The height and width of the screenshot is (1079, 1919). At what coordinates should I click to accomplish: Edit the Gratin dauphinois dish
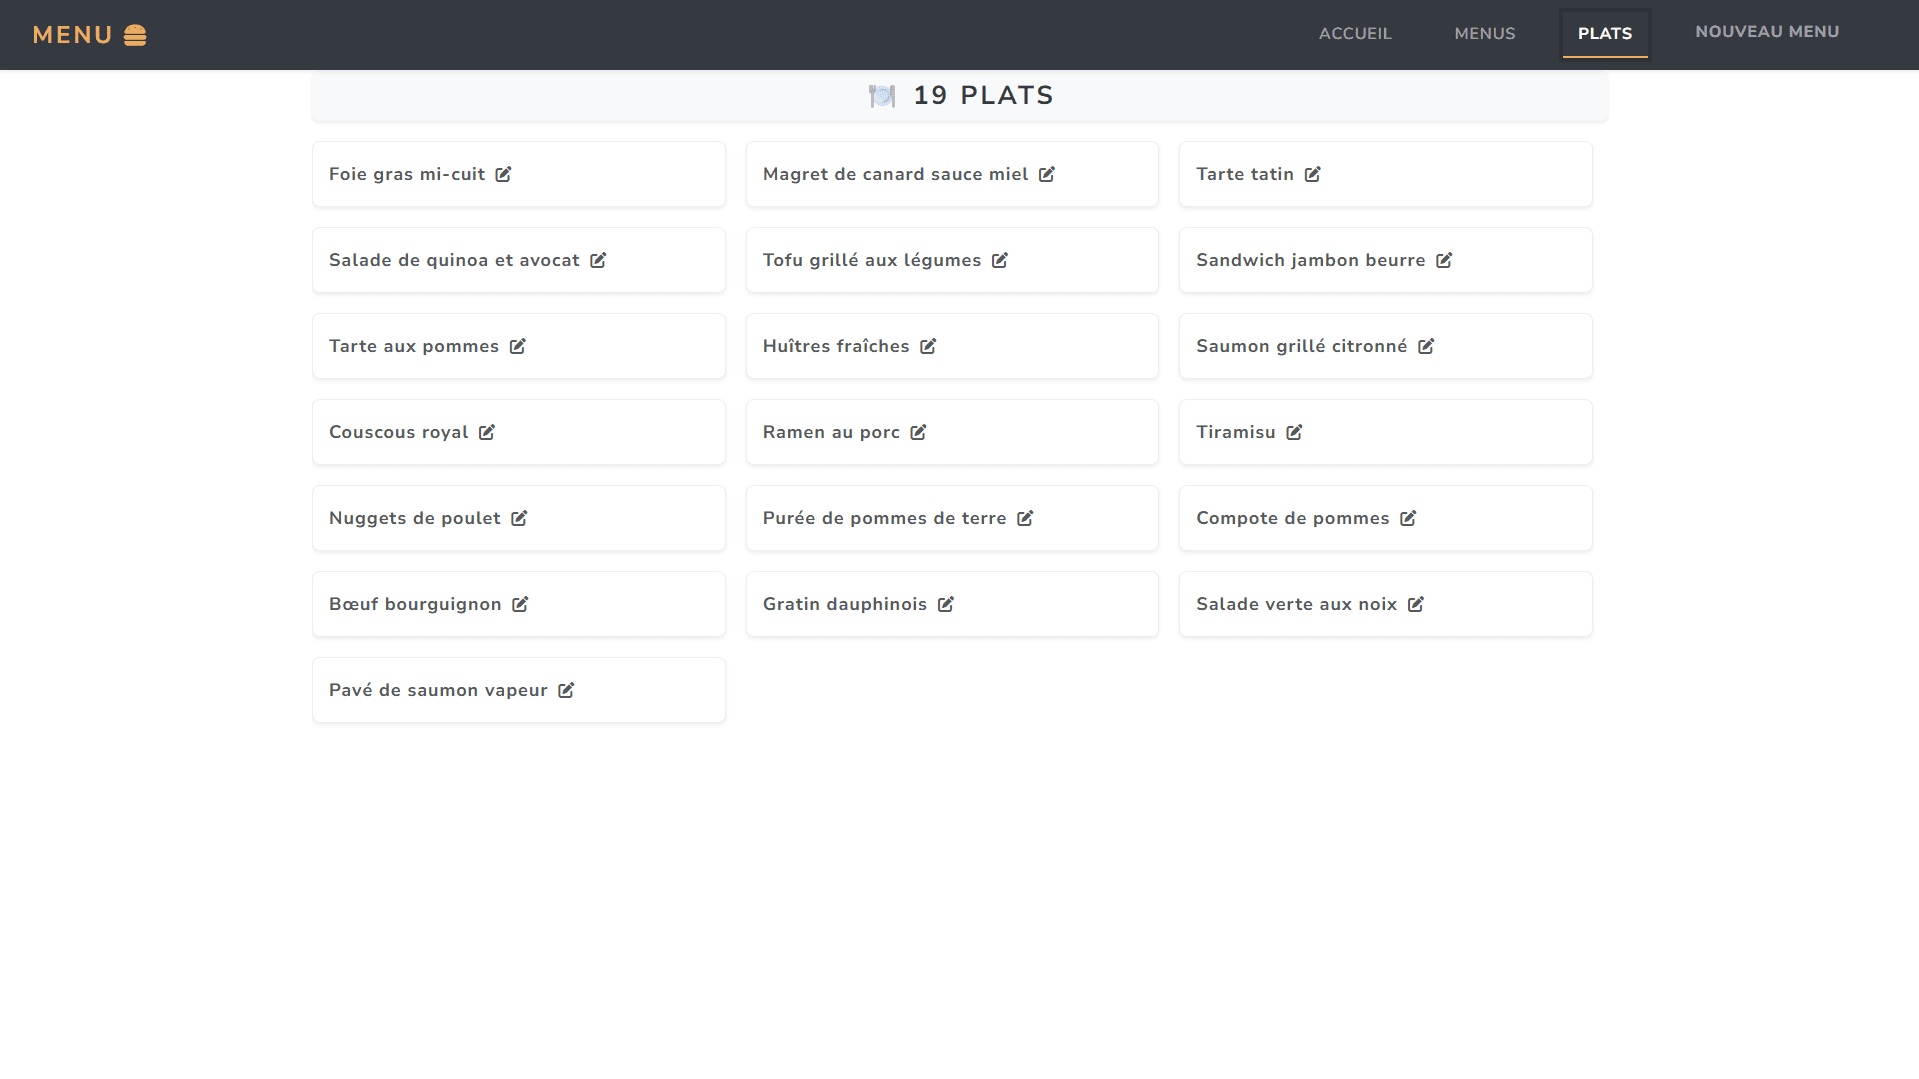pyautogui.click(x=946, y=604)
